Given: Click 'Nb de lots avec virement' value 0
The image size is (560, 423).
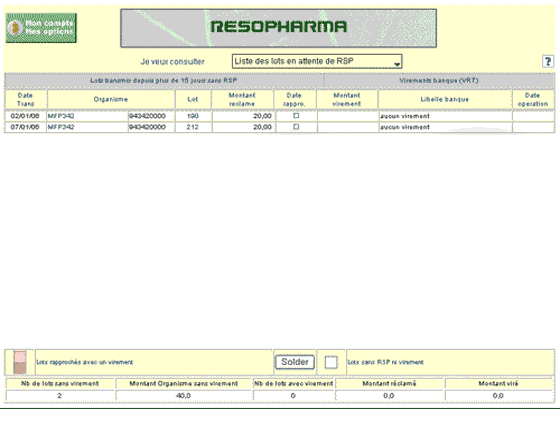Looking at the screenshot, I should coord(293,396).
